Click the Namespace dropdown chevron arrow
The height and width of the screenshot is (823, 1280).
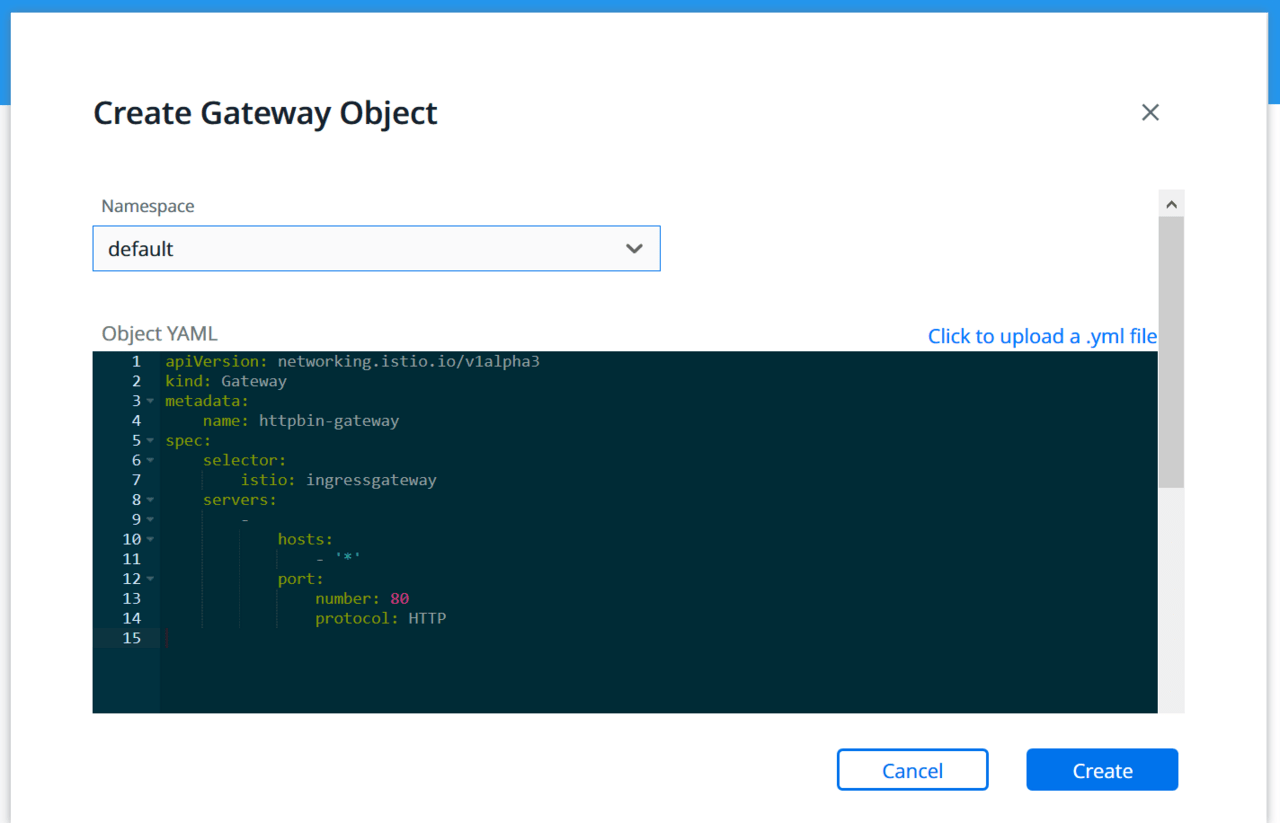634,248
